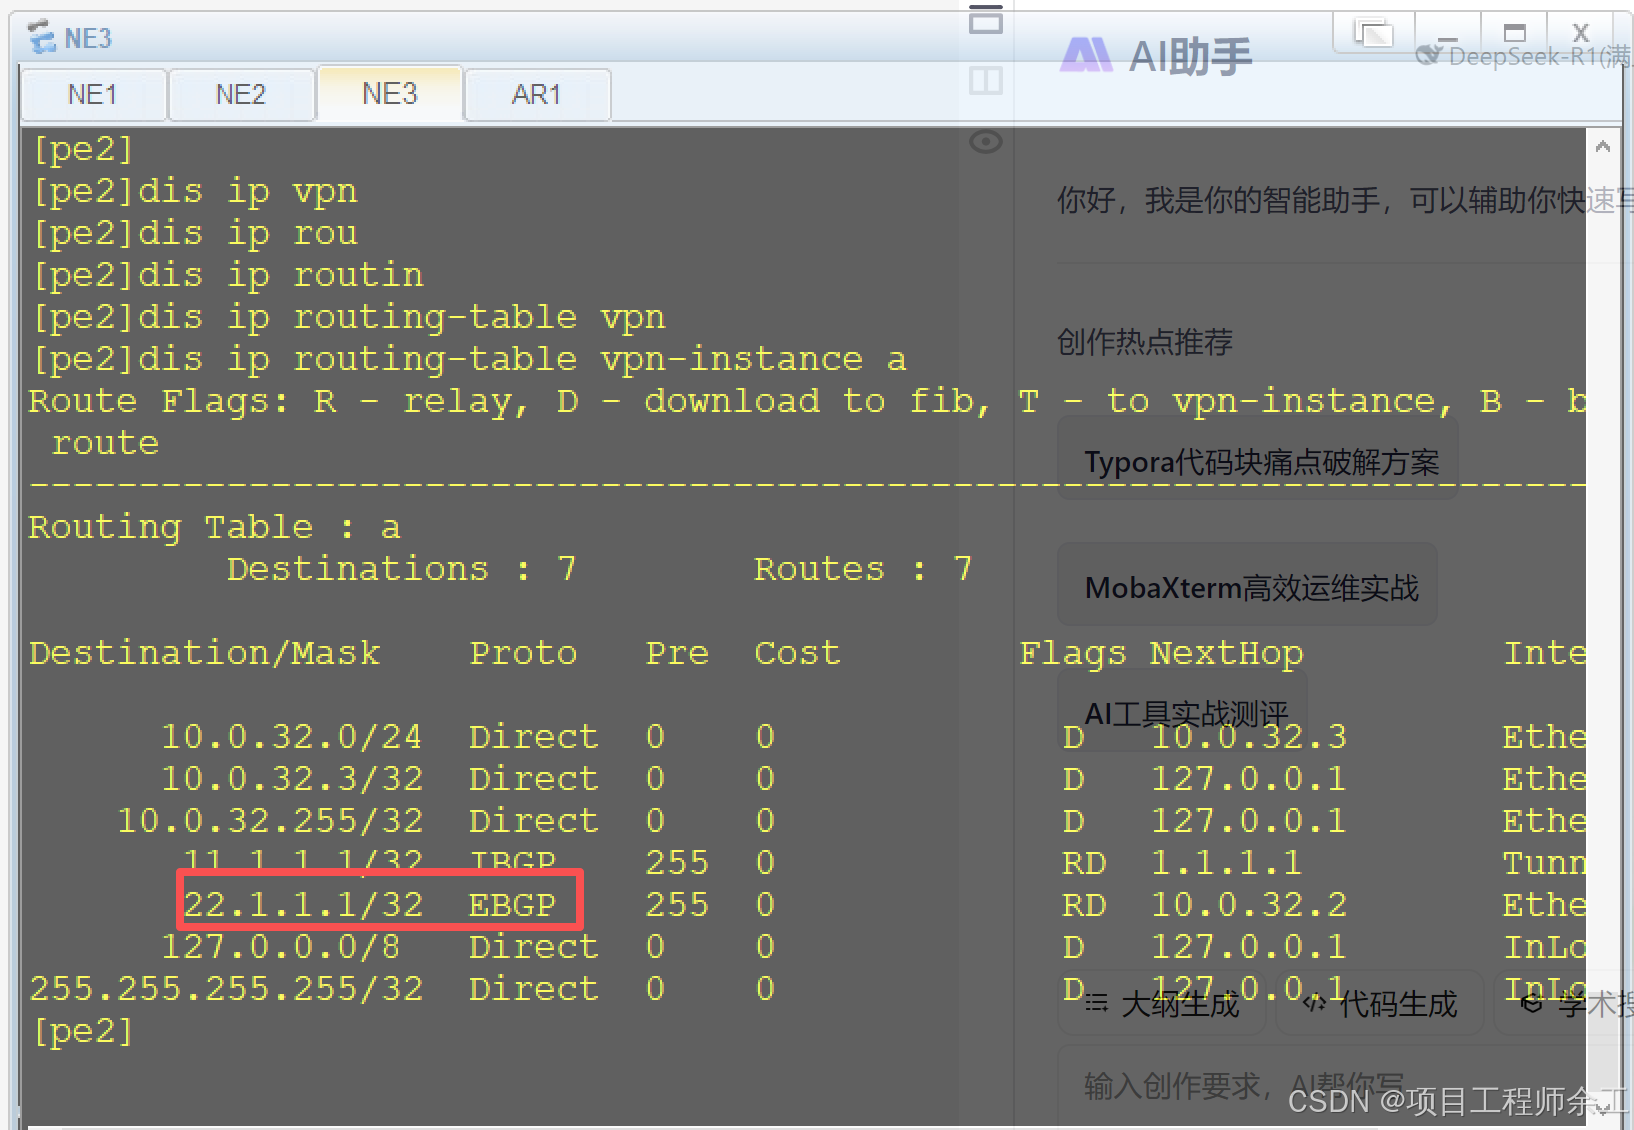Screen dimensions: 1634x1130
Task: Click the Proto column header
Action: [523, 653]
